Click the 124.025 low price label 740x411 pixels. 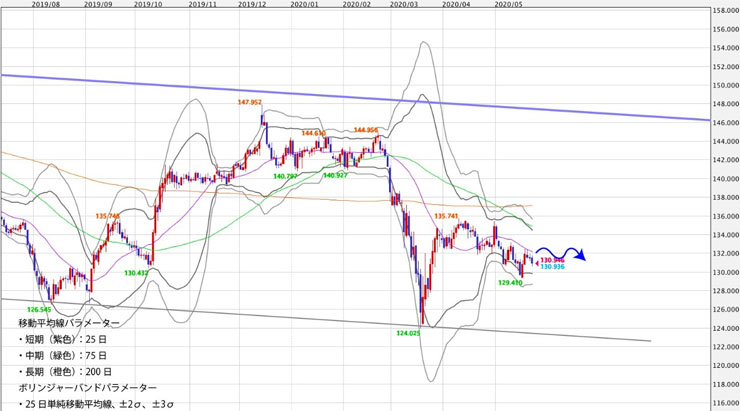(408, 333)
